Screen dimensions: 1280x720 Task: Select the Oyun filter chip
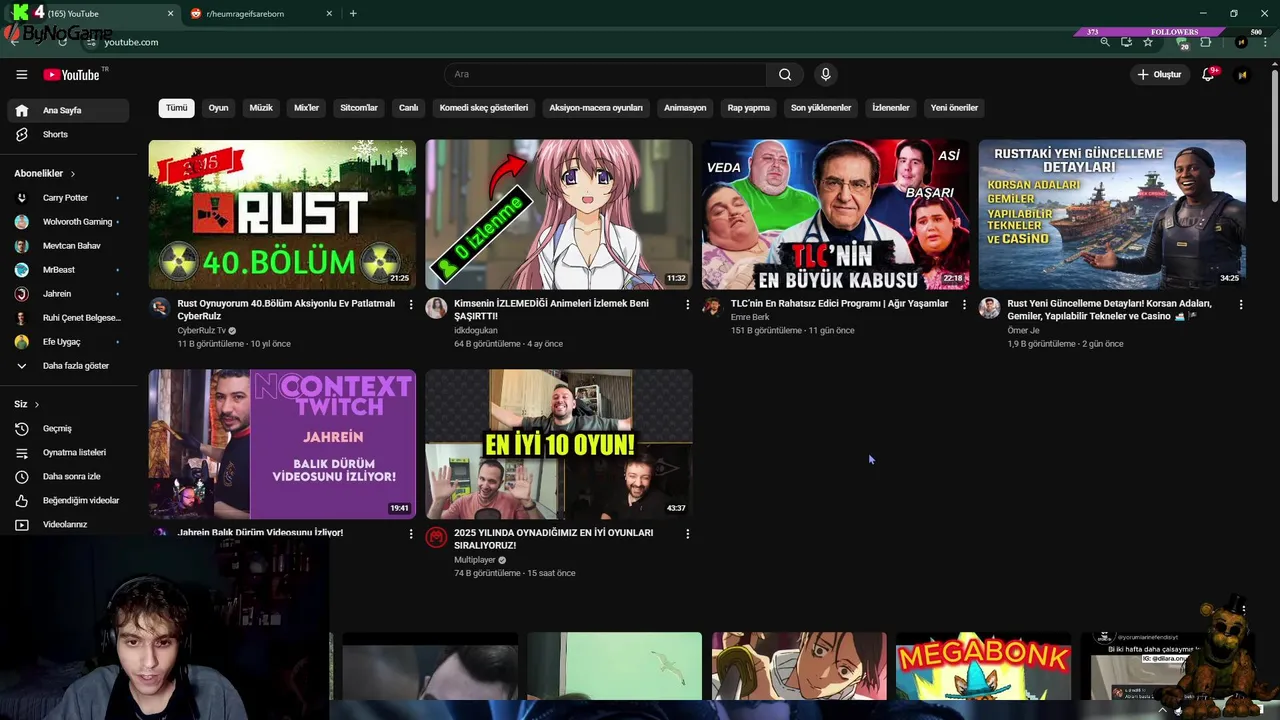[x=218, y=108]
